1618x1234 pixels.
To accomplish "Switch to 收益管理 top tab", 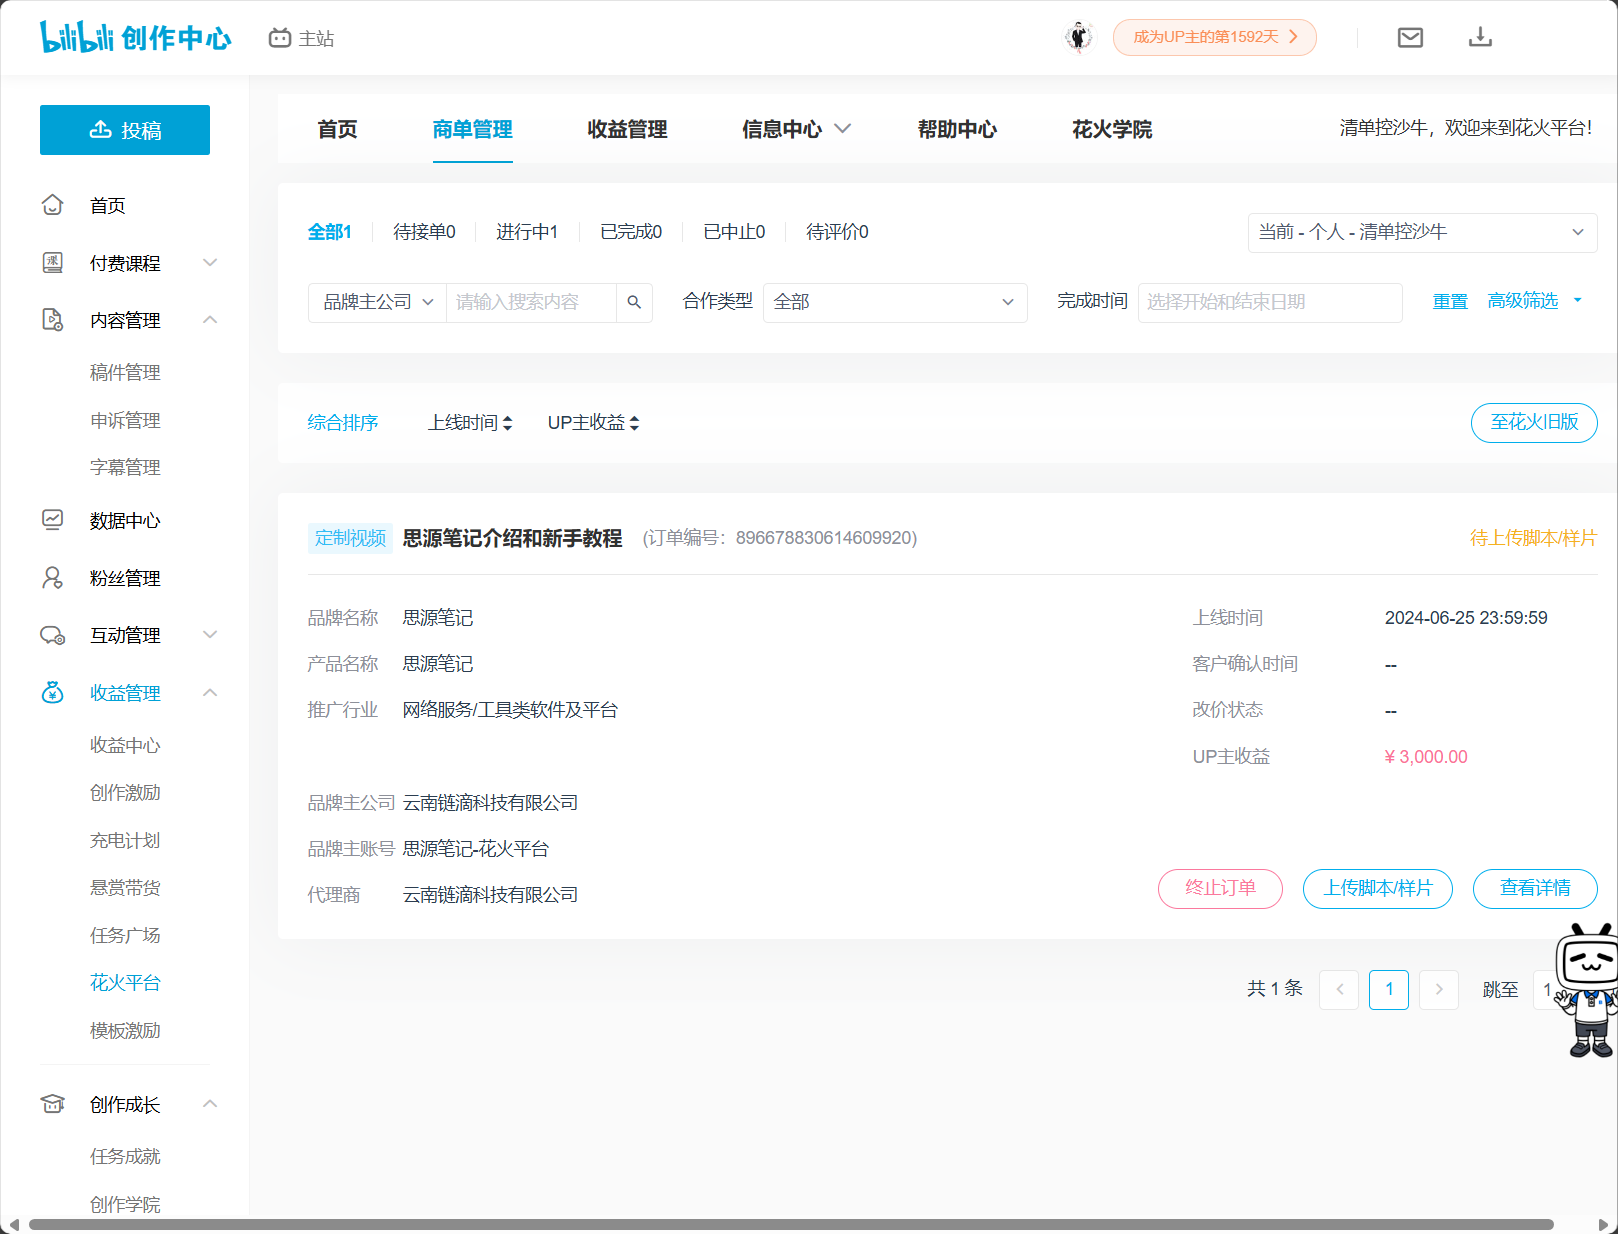I will point(627,129).
